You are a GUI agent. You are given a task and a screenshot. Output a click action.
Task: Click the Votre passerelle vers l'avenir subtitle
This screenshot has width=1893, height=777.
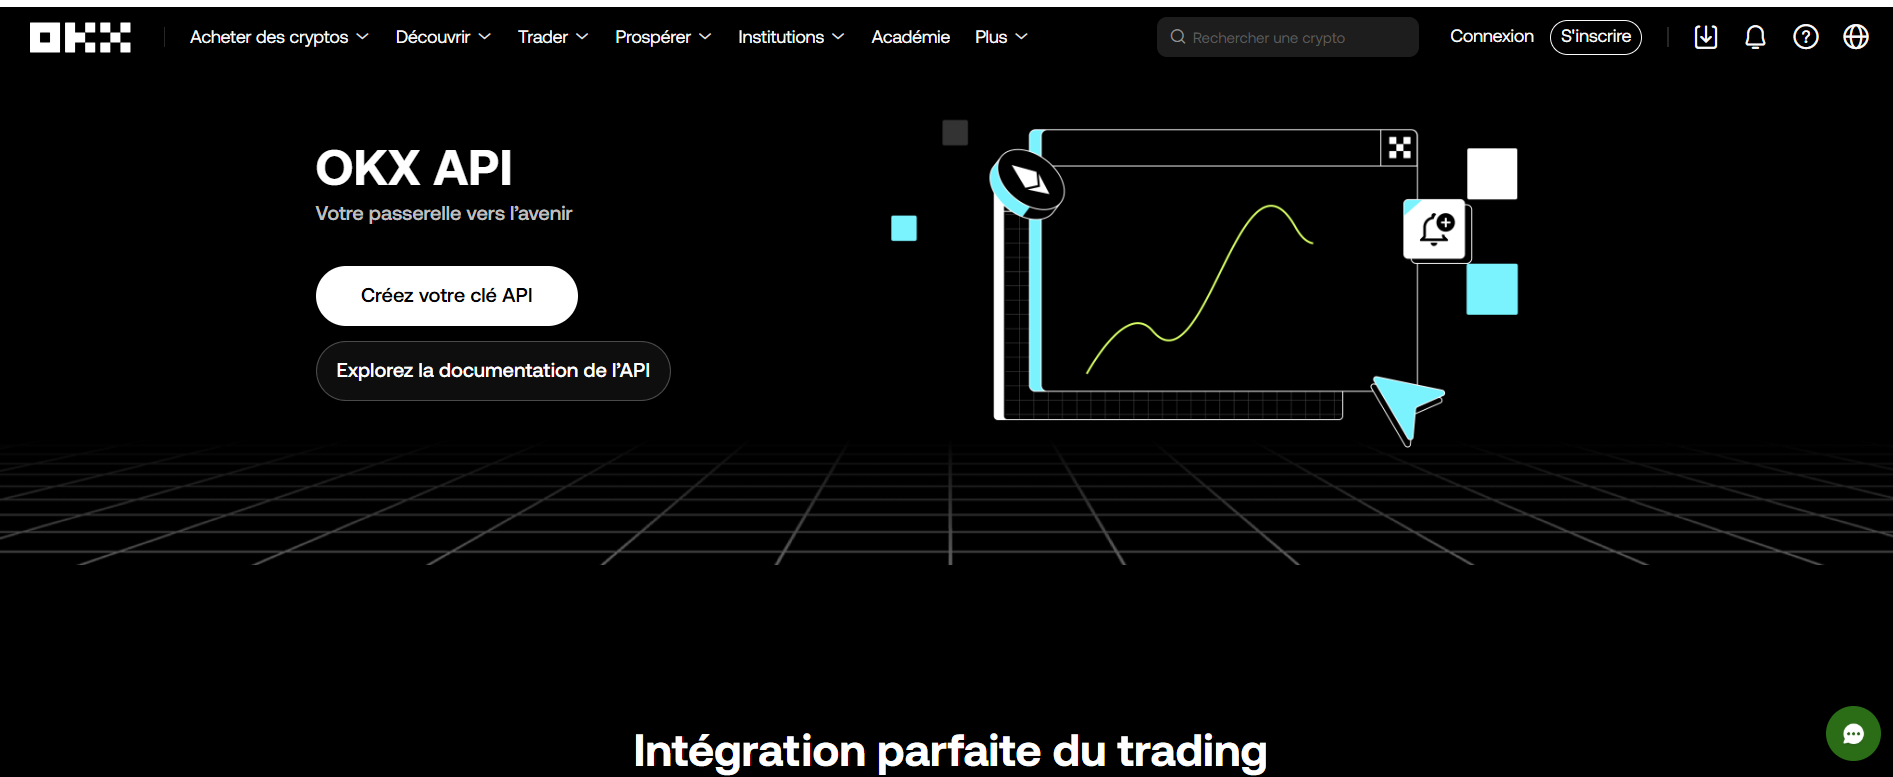444,213
